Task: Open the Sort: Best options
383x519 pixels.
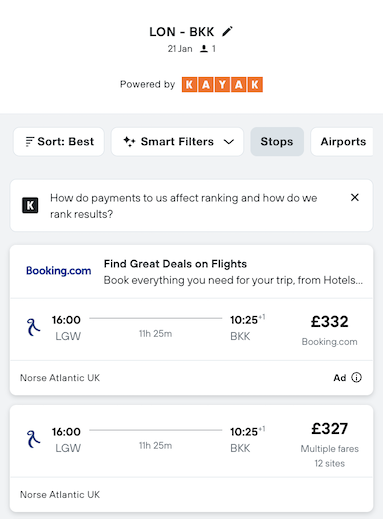Action: click(59, 142)
